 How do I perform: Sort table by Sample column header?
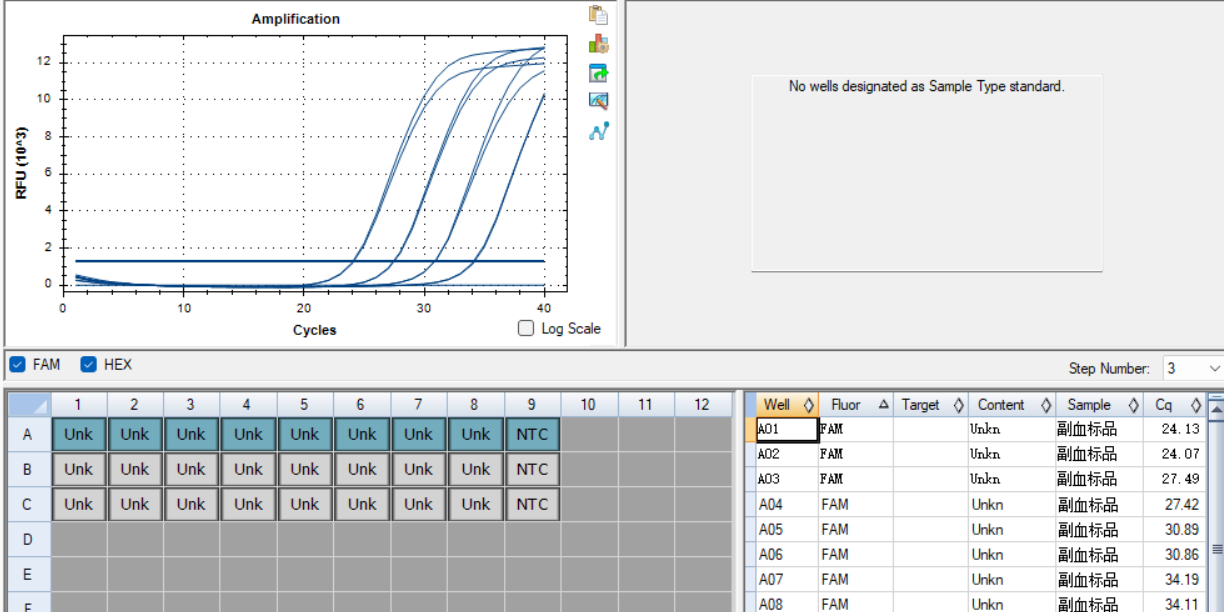[x=1099, y=405]
